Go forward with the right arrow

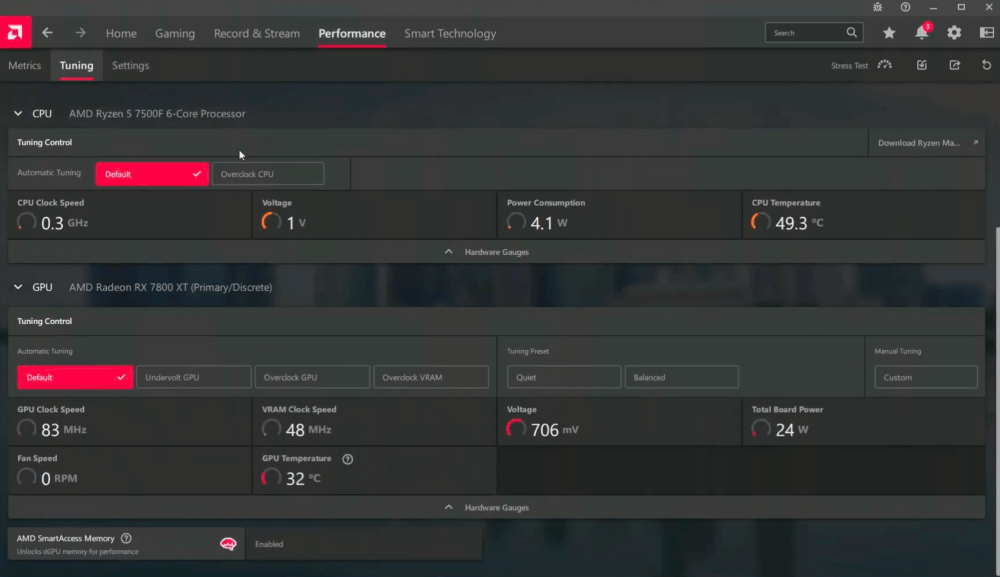pos(80,33)
